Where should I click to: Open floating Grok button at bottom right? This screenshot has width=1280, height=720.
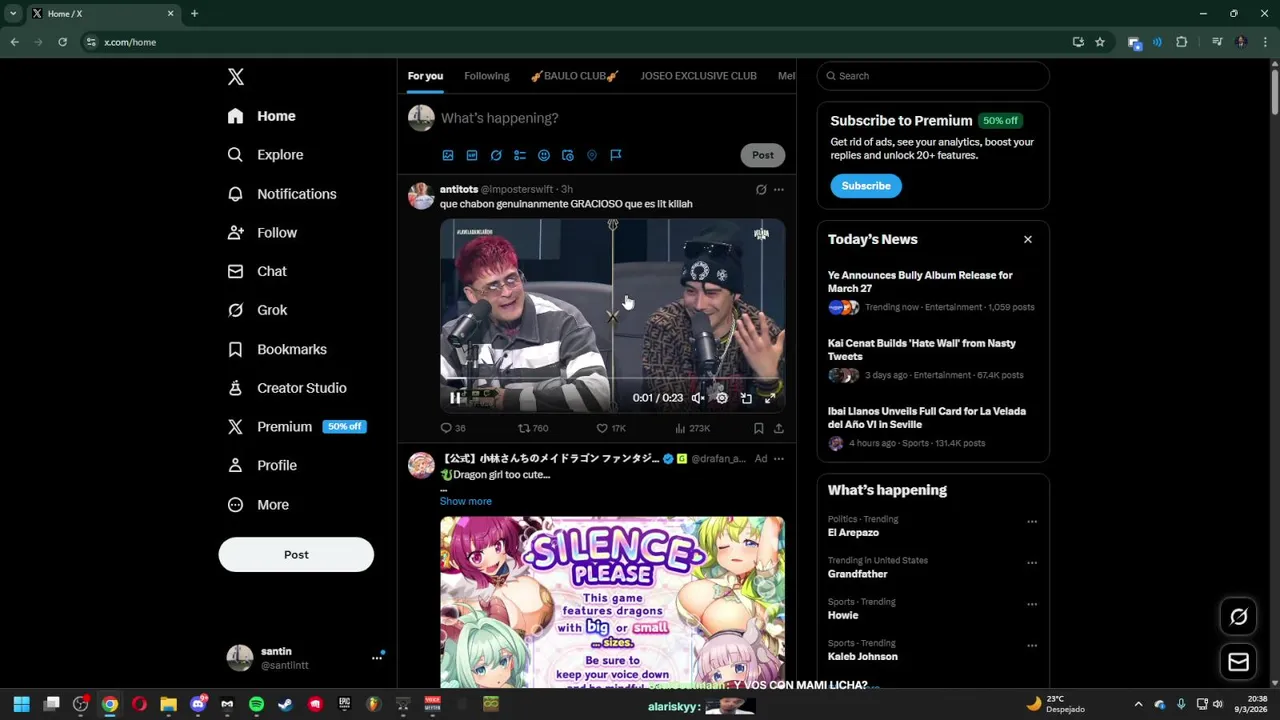pyautogui.click(x=1238, y=617)
